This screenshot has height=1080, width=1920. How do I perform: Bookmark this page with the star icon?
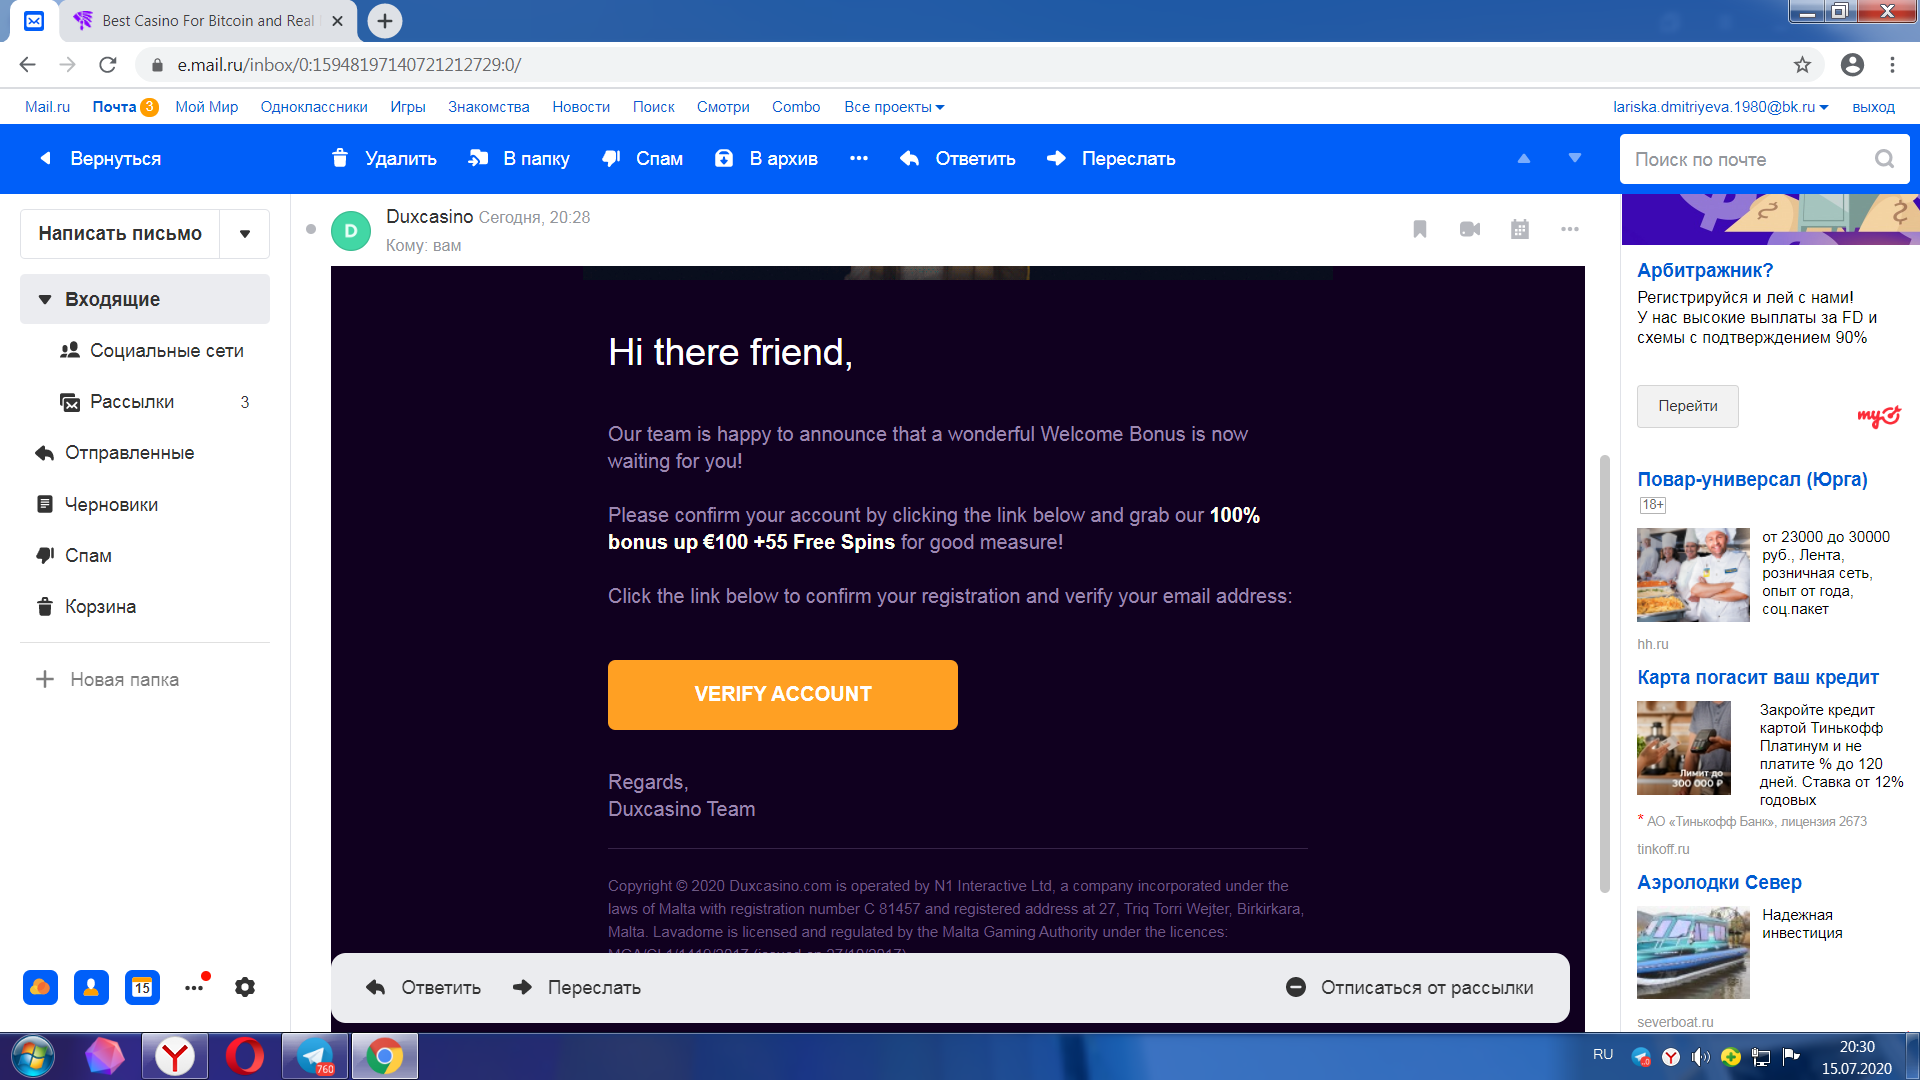1802,65
